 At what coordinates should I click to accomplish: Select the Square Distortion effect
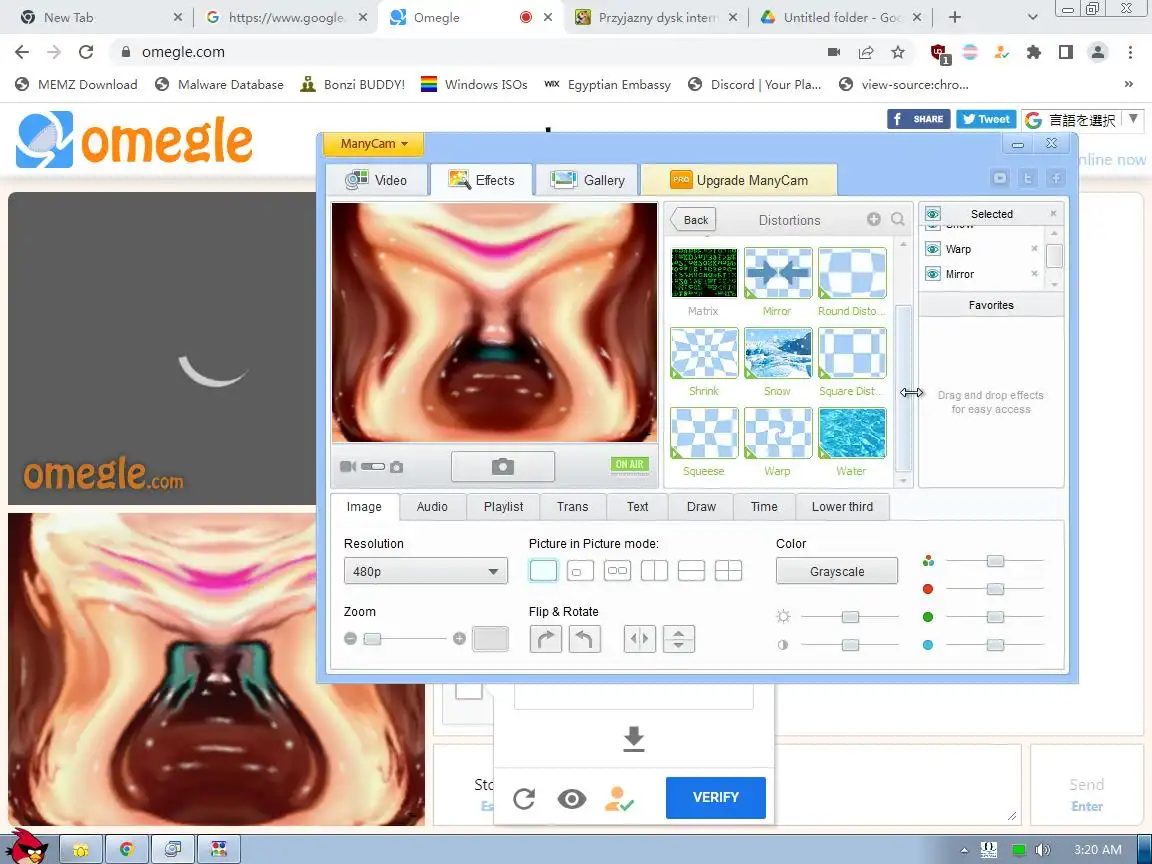pos(852,353)
